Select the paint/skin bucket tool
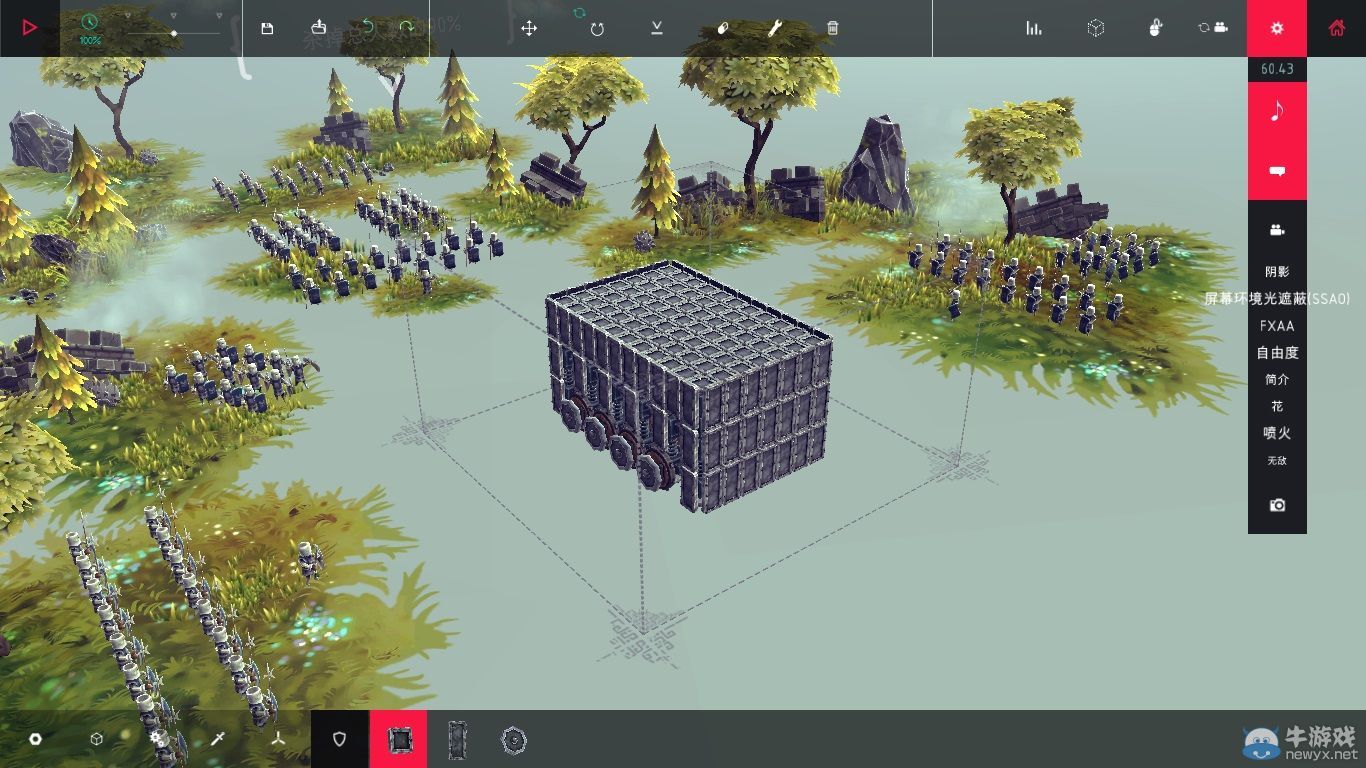This screenshot has width=1366, height=768. point(723,28)
